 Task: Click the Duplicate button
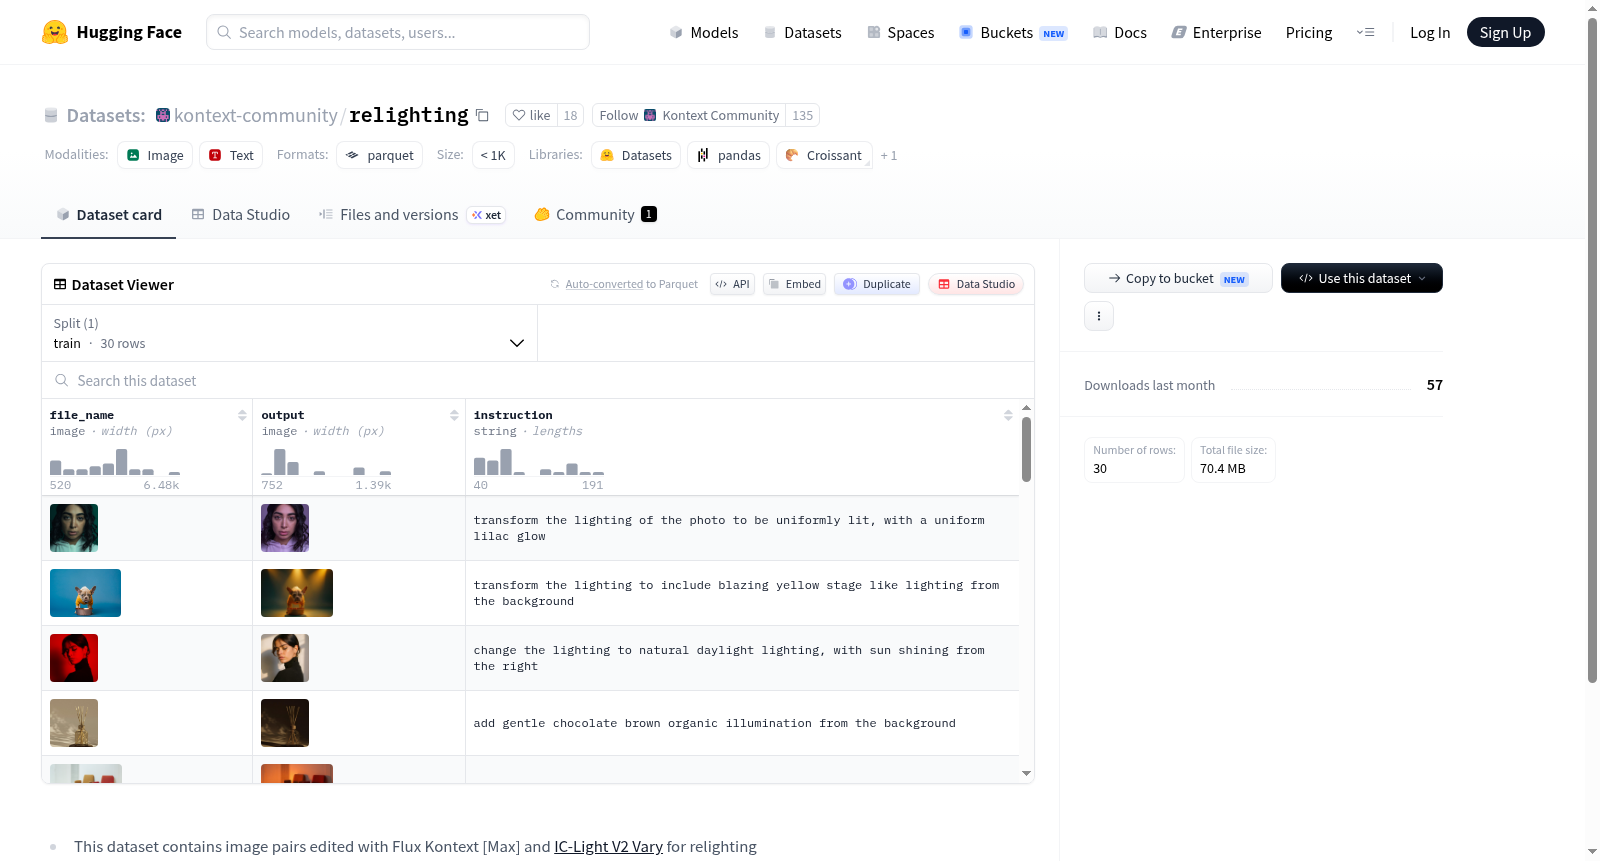[x=877, y=284]
